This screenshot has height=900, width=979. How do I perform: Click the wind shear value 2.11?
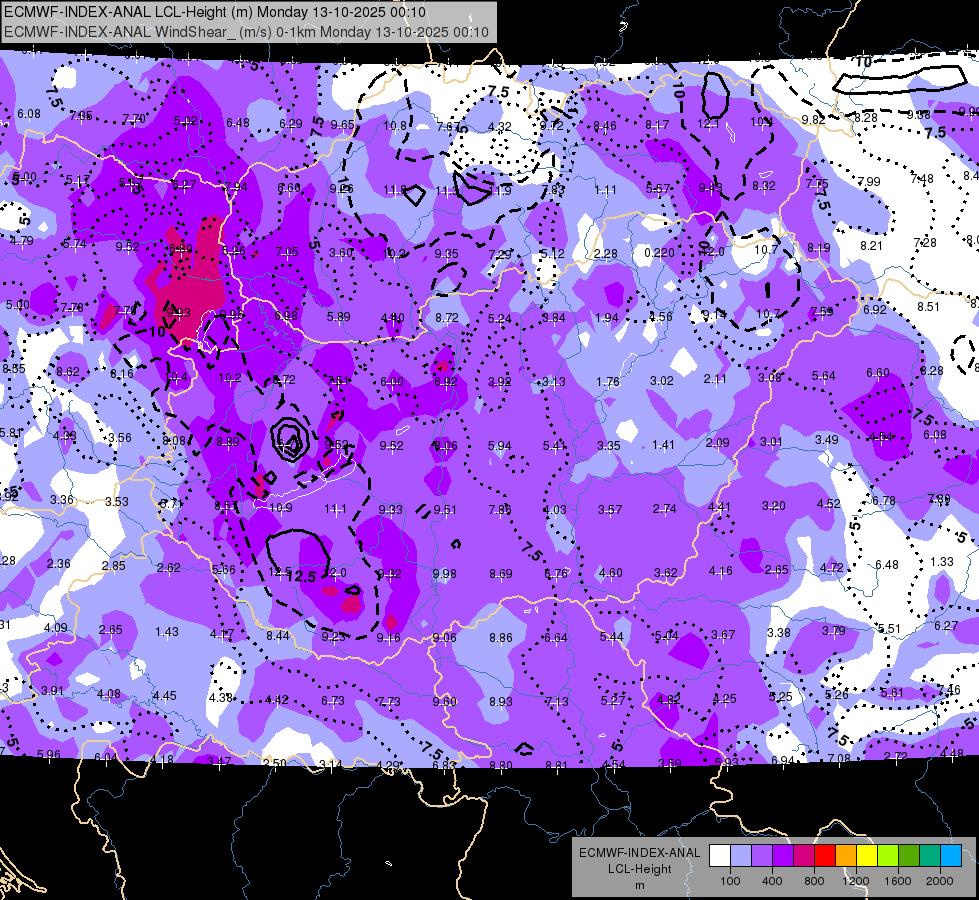(716, 378)
